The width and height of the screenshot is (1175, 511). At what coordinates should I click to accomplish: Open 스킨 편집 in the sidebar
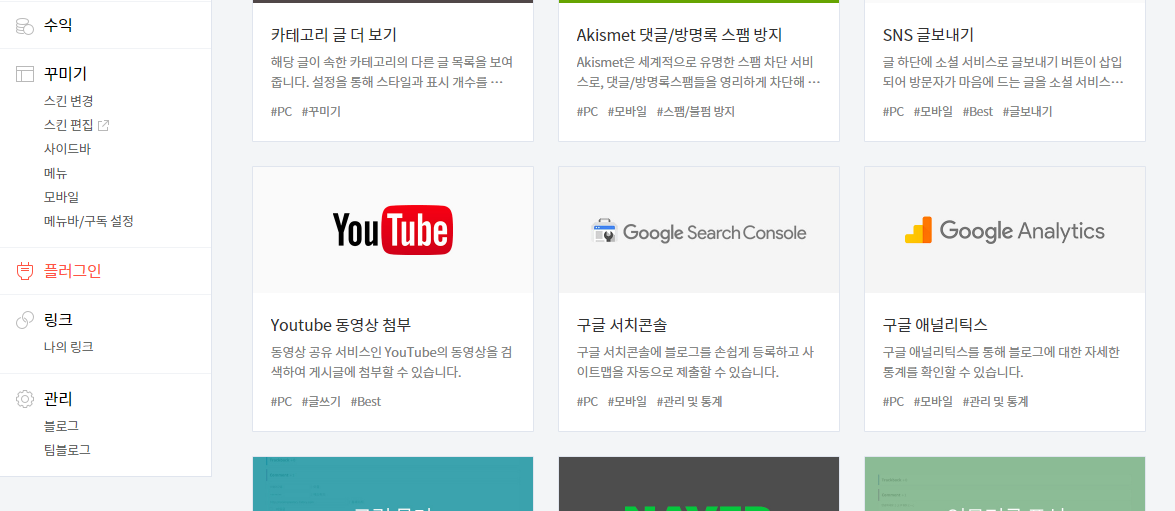pos(70,125)
